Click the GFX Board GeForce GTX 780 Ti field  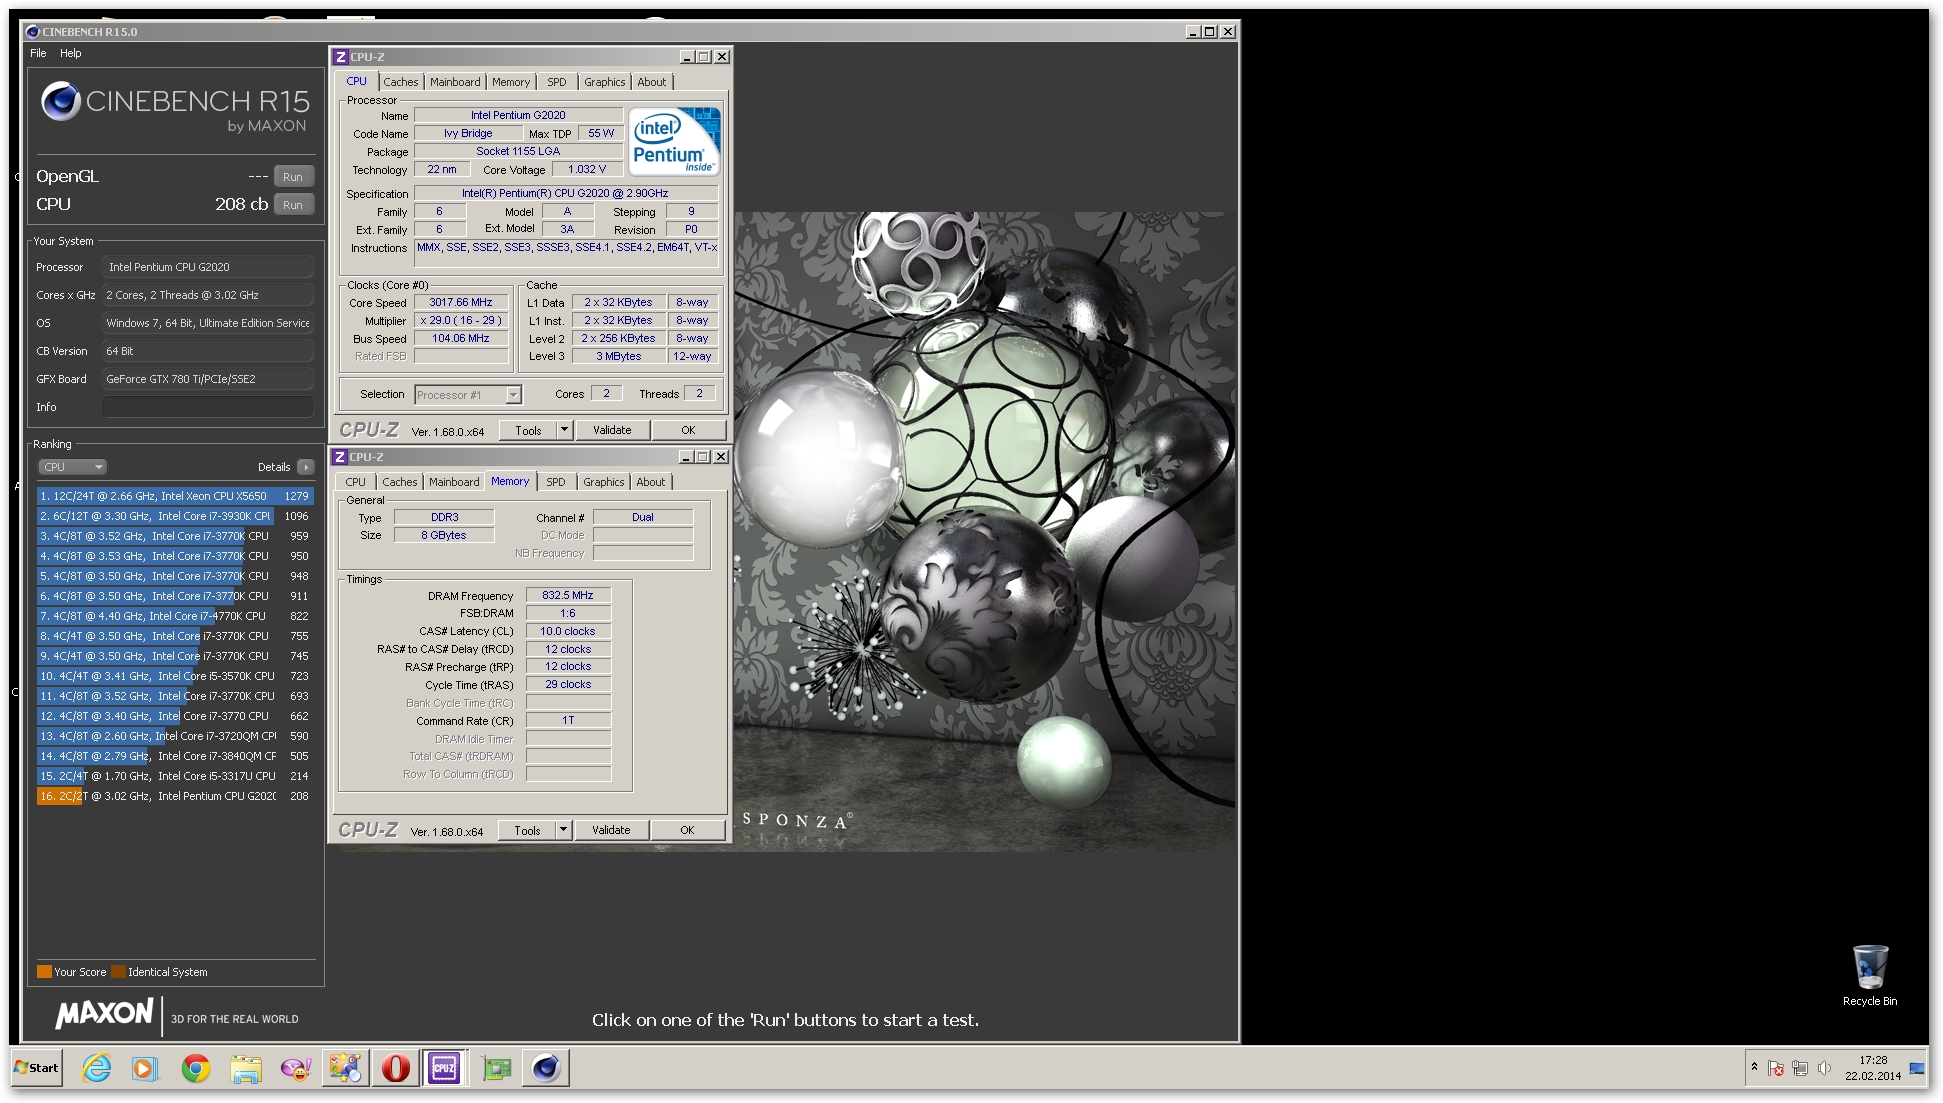tap(208, 379)
